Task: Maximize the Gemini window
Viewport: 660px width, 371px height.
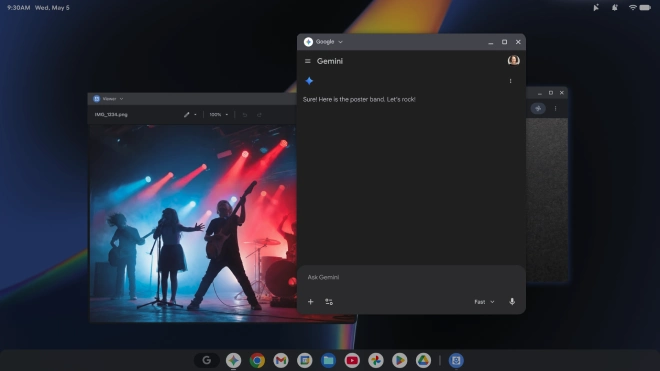Action: tap(504, 42)
